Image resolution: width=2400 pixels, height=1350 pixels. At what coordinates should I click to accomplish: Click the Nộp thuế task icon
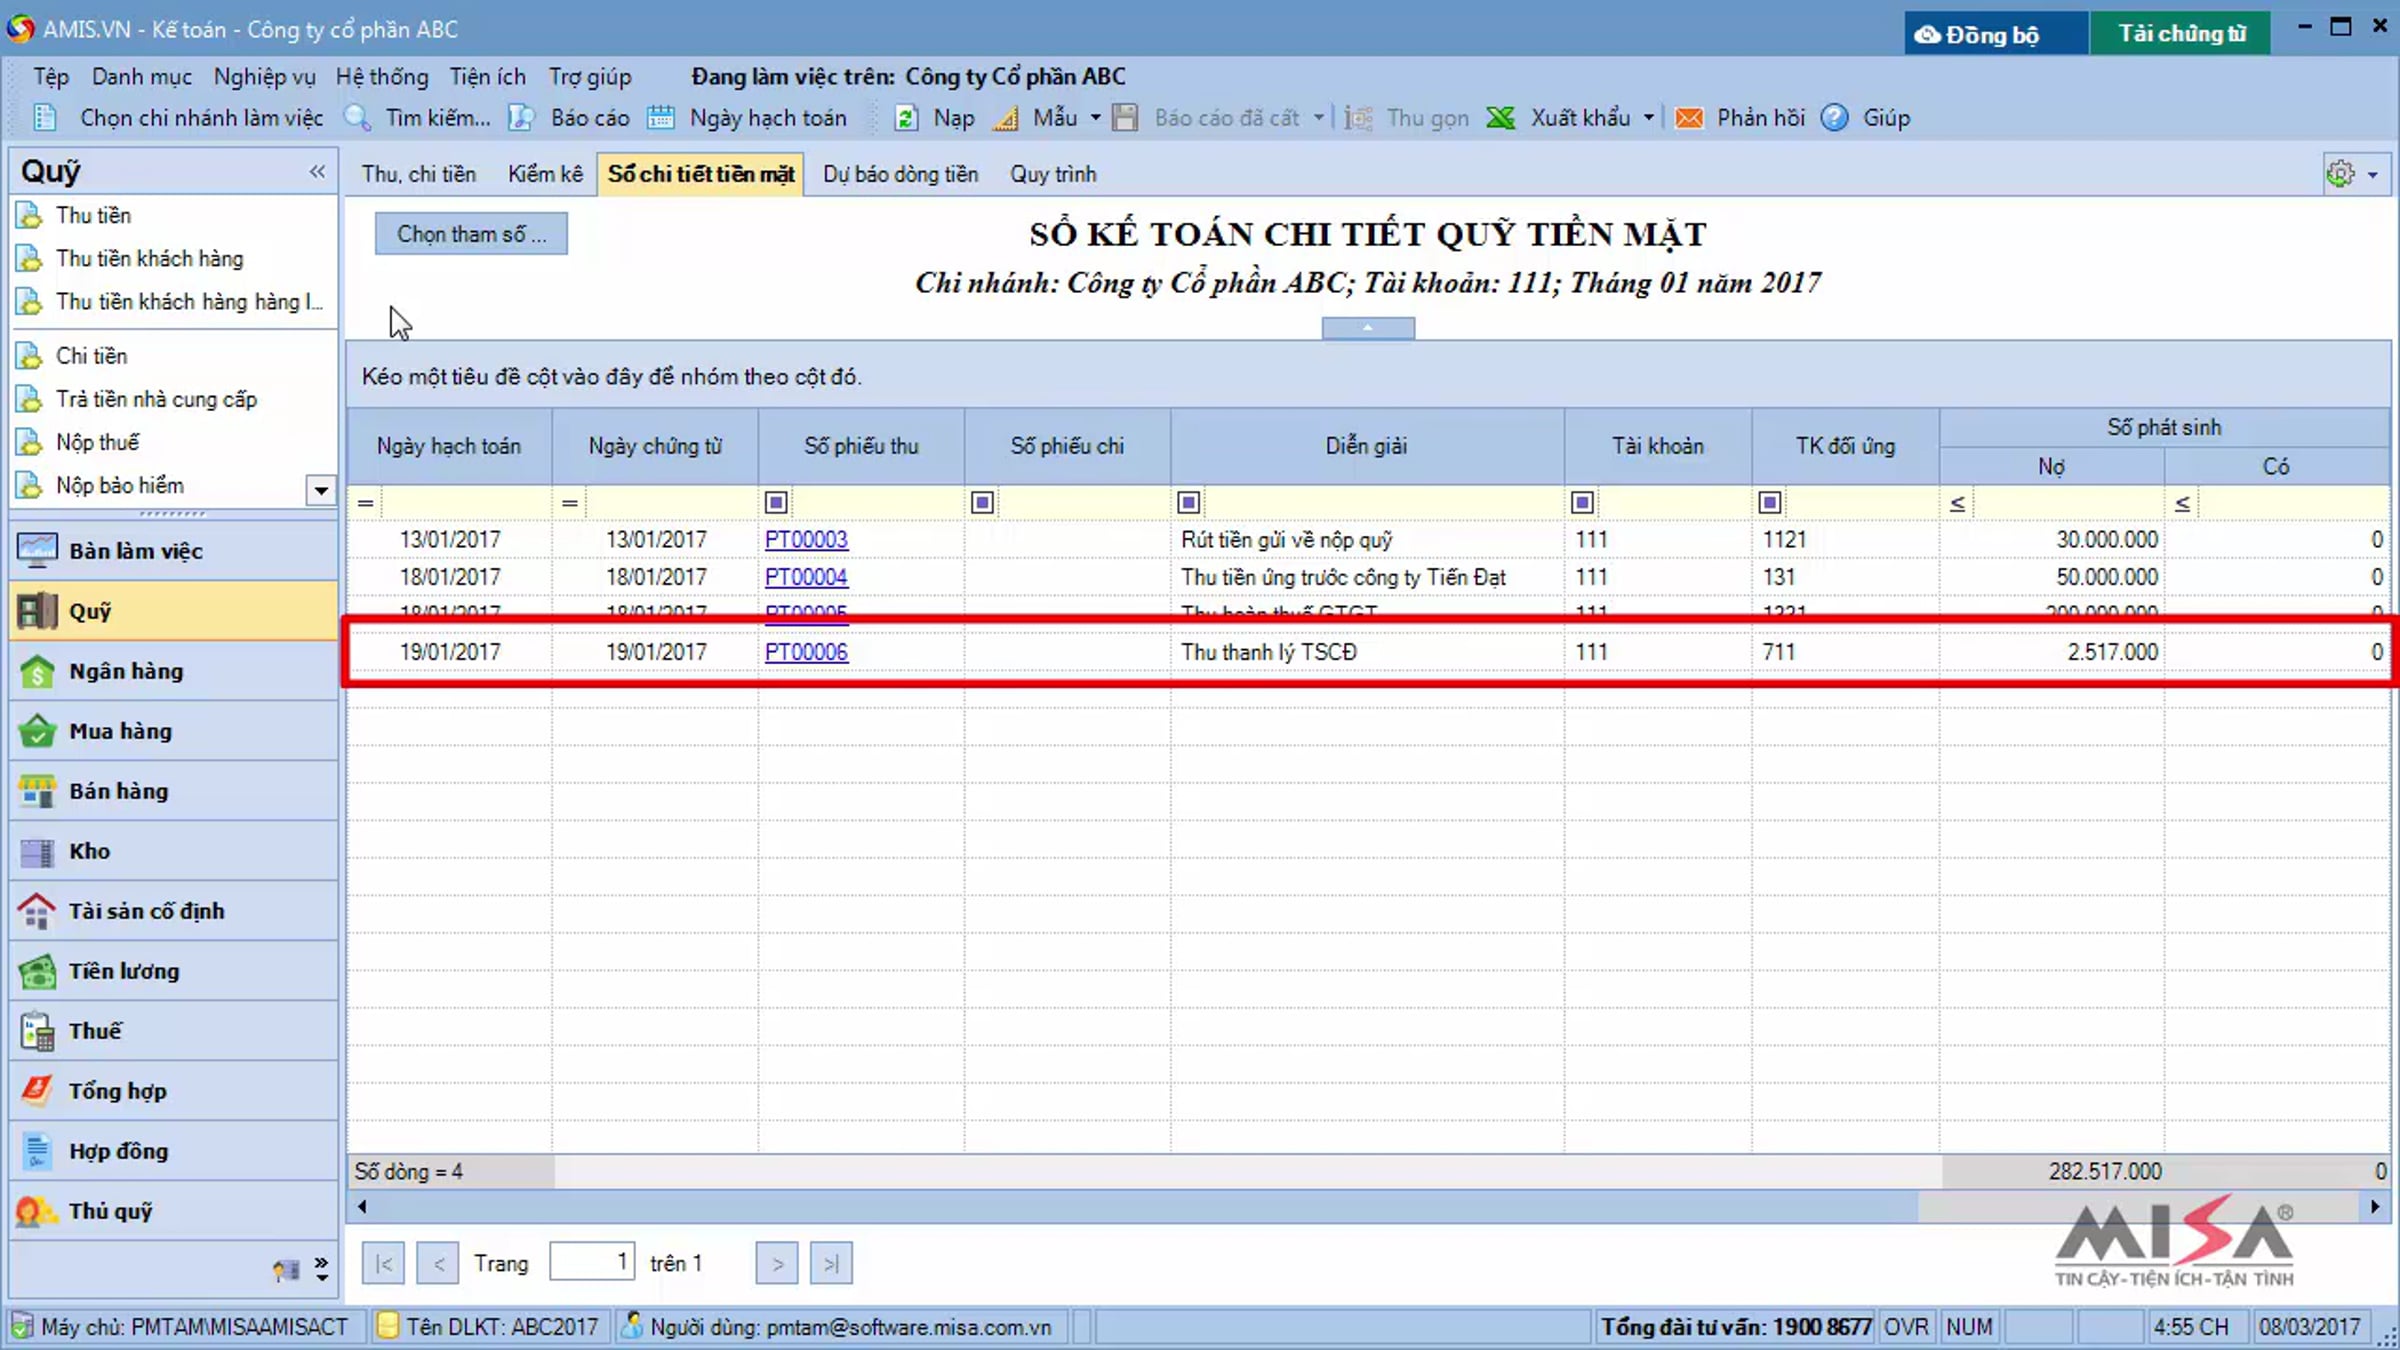click(30, 442)
